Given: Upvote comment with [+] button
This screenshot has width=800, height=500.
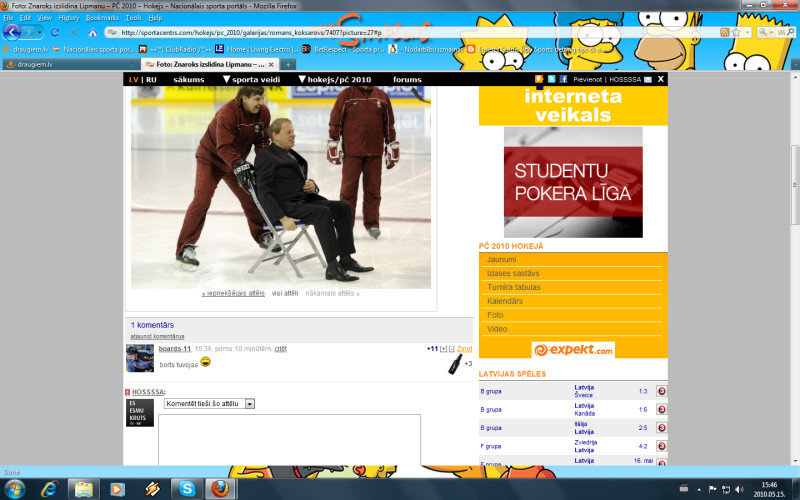Looking at the screenshot, I should pyautogui.click(x=443, y=349).
